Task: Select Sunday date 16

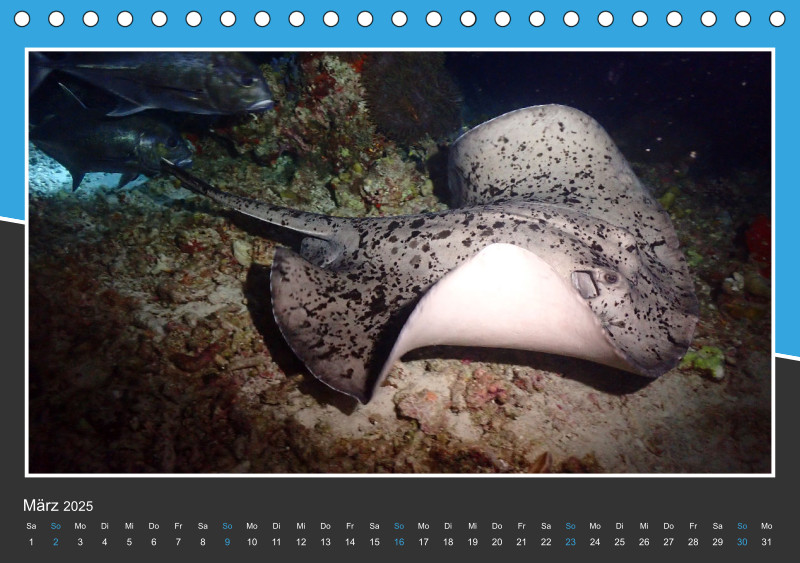Action: coord(399,542)
